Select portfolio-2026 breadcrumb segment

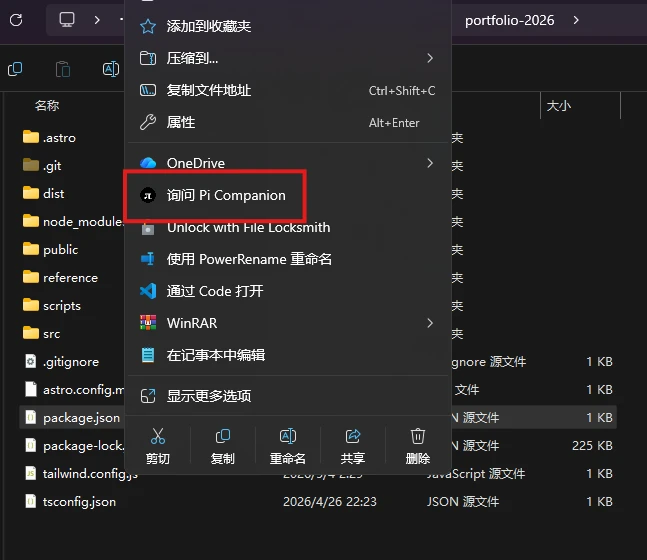pyautogui.click(x=509, y=20)
